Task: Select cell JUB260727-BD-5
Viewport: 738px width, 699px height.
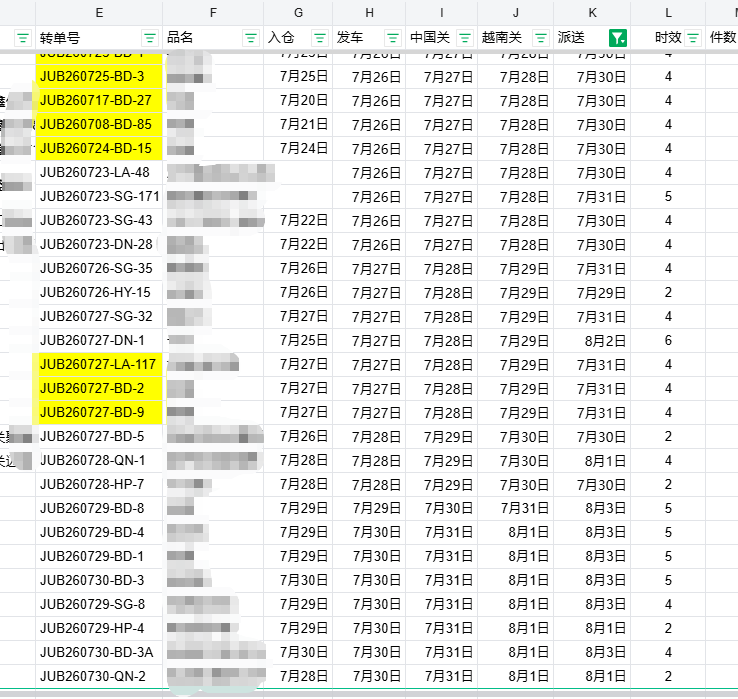Action: click(99, 436)
